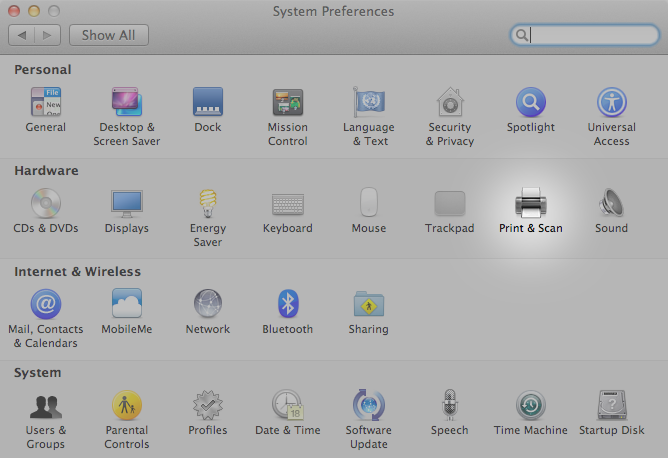The height and width of the screenshot is (458, 668).
Task: Click the Show All button
Action: tap(109, 35)
